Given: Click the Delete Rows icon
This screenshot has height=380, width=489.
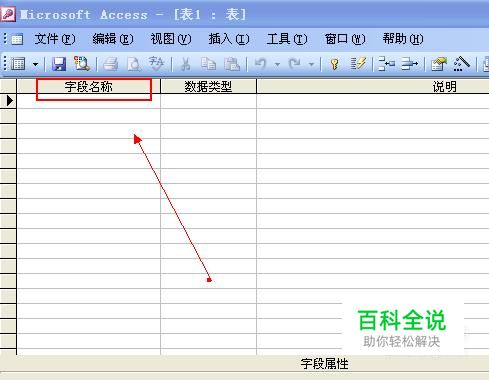Looking at the screenshot, I should coord(409,64).
